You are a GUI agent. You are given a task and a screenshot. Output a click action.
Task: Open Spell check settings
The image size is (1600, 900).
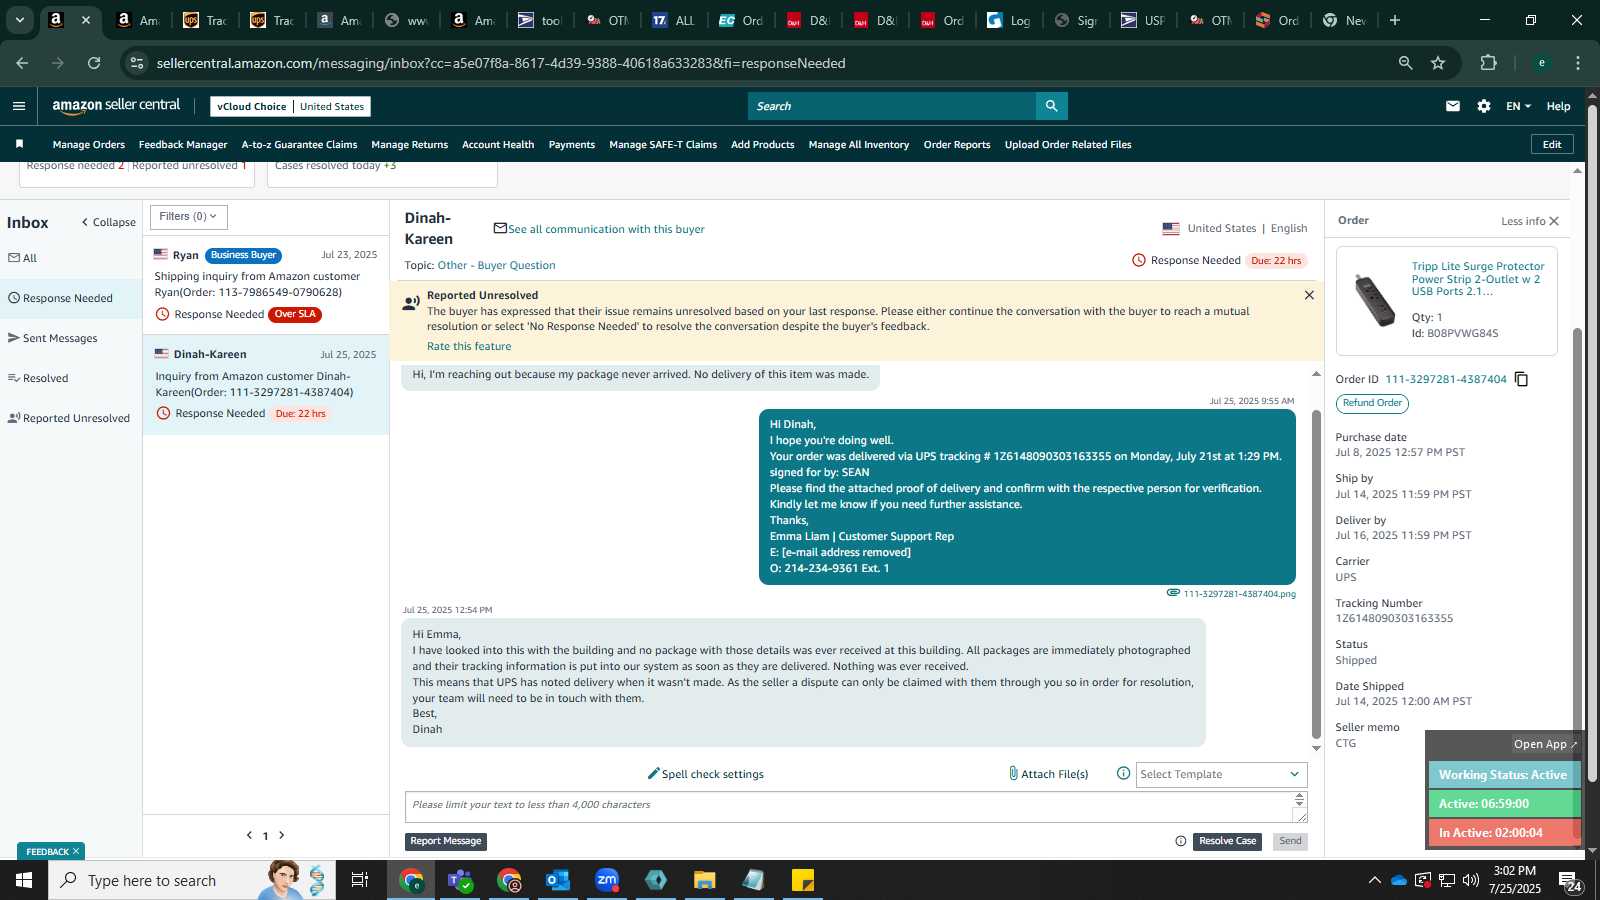706,774
